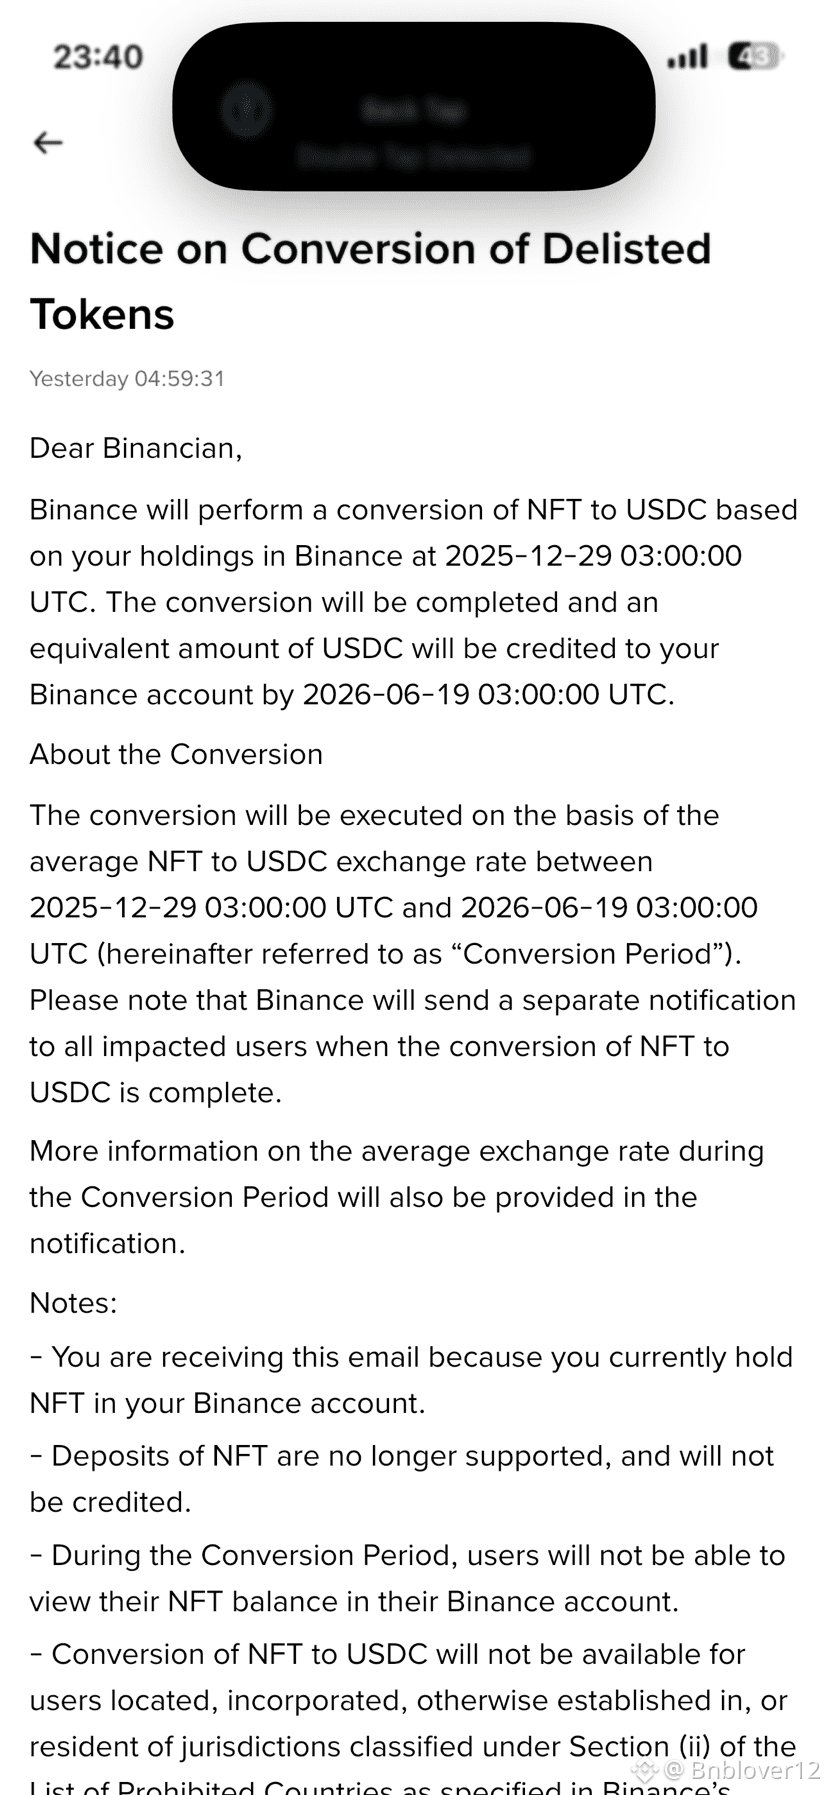Tap the note about NFT deposits no longer supported
This screenshot has width=828, height=1795.
[402, 1479]
